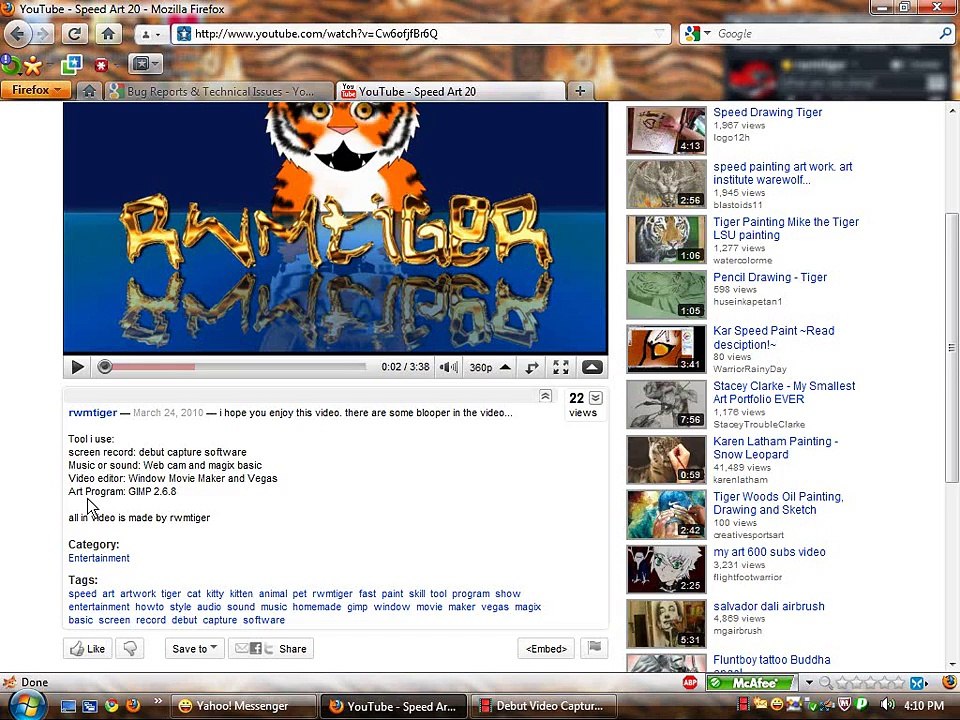Open the bookmarks star dropdown button

(x=144, y=63)
